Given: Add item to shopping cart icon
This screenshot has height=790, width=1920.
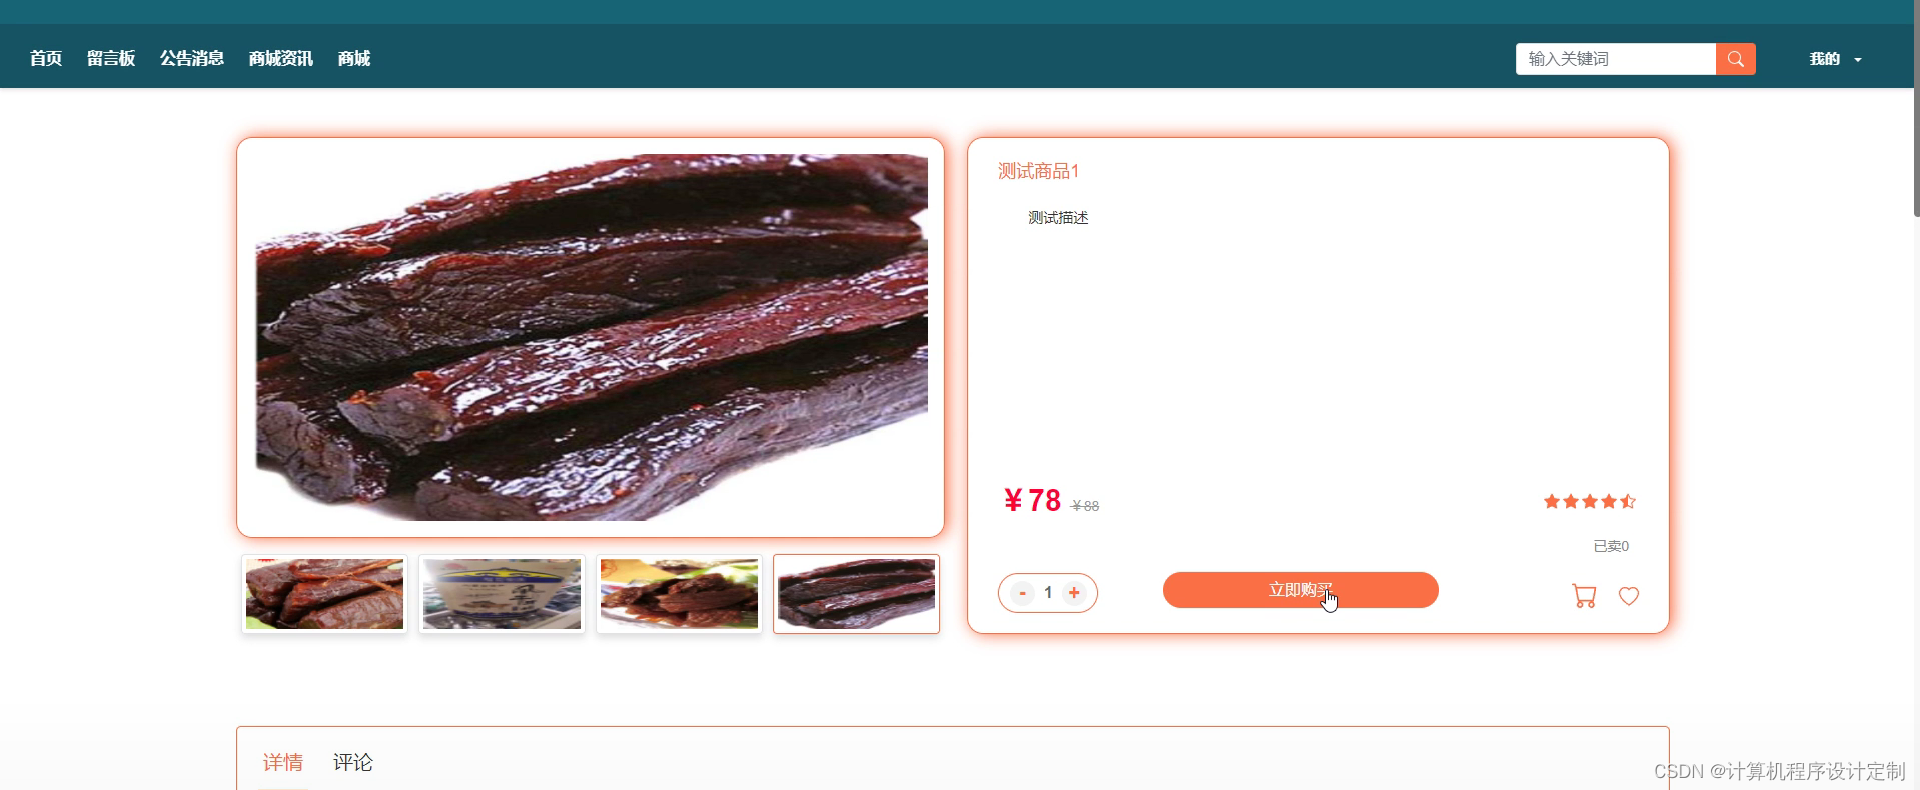Looking at the screenshot, I should (x=1584, y=596).
